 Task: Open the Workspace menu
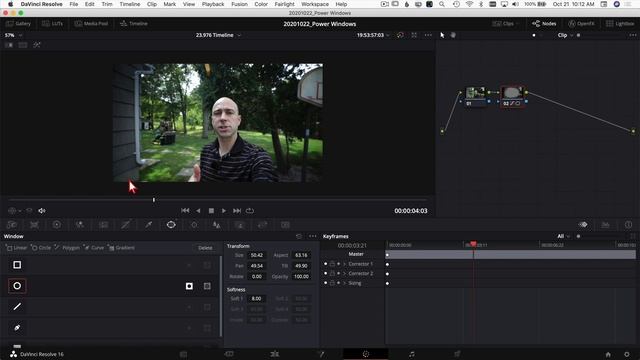pos(315,4)
